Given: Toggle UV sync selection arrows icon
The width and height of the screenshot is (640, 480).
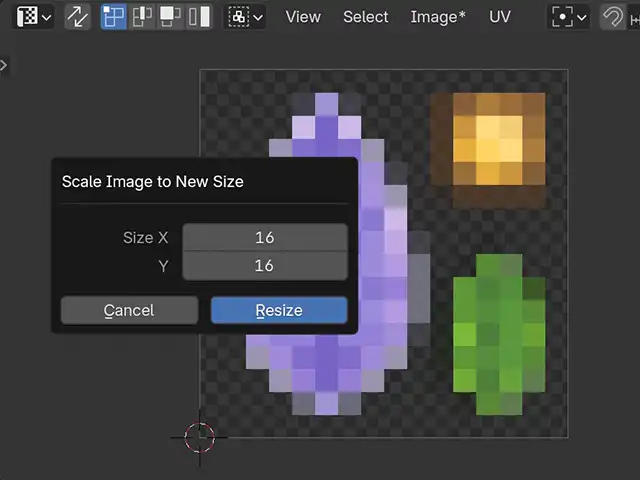Looking at the screenshot, I should (78, 17).
